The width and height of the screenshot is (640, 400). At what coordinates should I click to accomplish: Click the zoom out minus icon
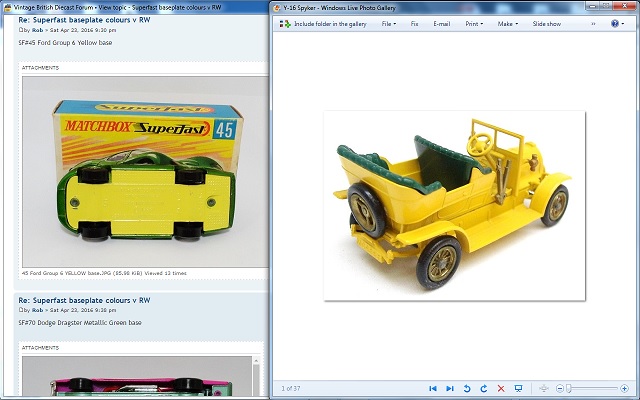pyautogui.click(x=559, y=388)
